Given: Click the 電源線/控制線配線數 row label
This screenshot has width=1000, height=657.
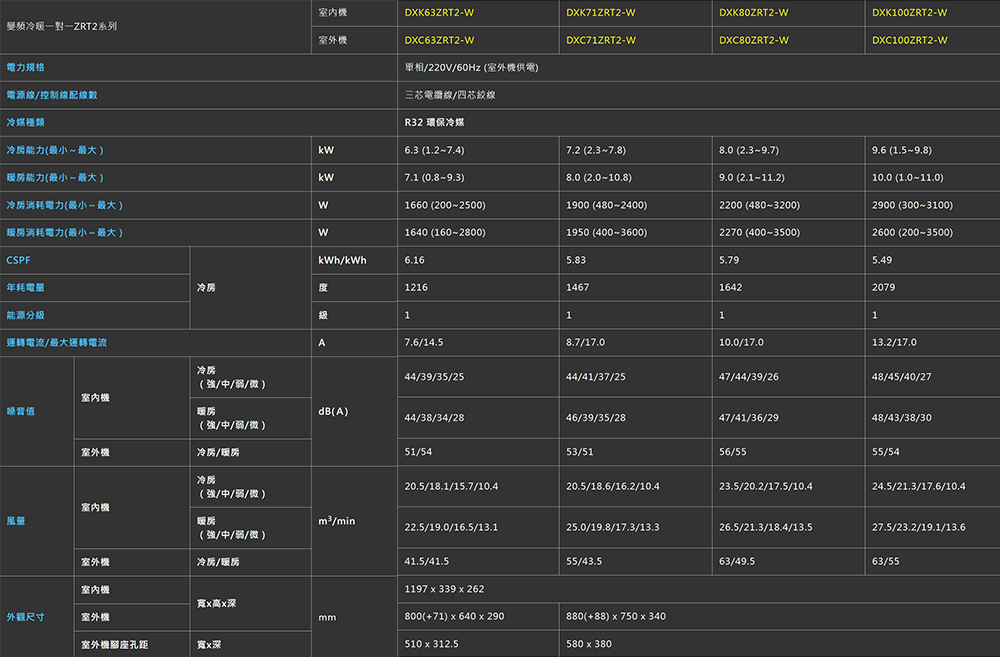Looking at the screenshot, I should [52, 95].
